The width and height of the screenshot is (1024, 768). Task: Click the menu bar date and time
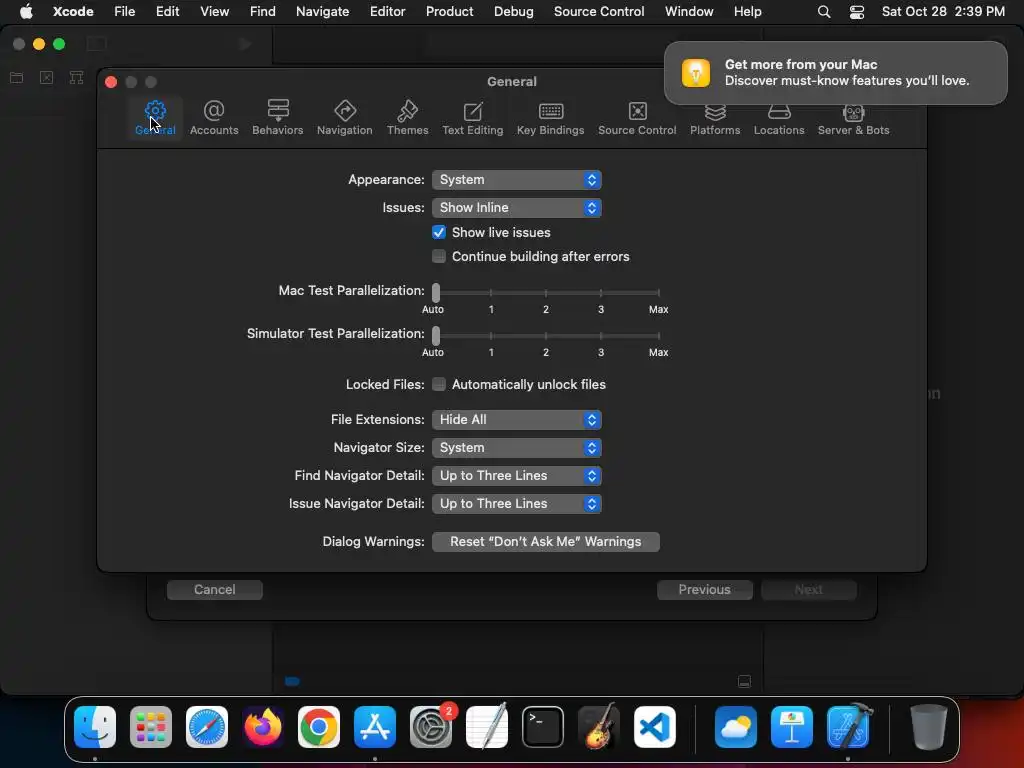pyautogui.click(x=943, y=12)
